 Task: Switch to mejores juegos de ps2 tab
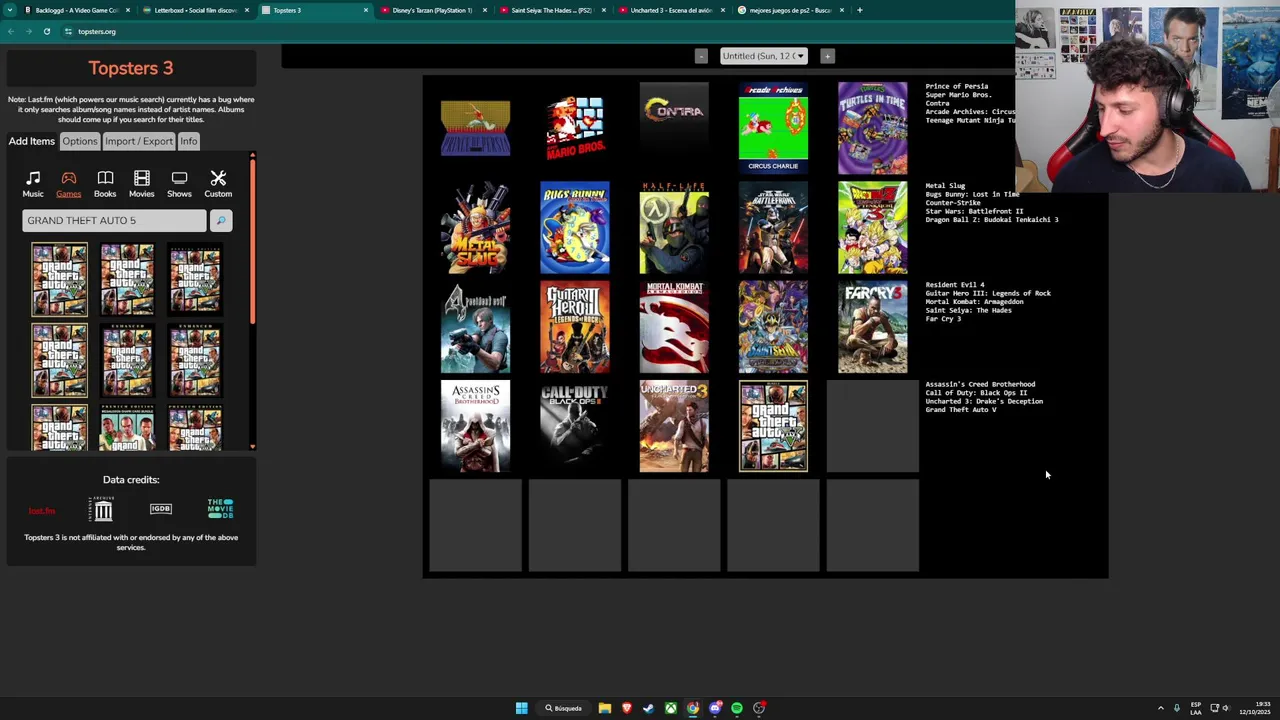point(789,10)
